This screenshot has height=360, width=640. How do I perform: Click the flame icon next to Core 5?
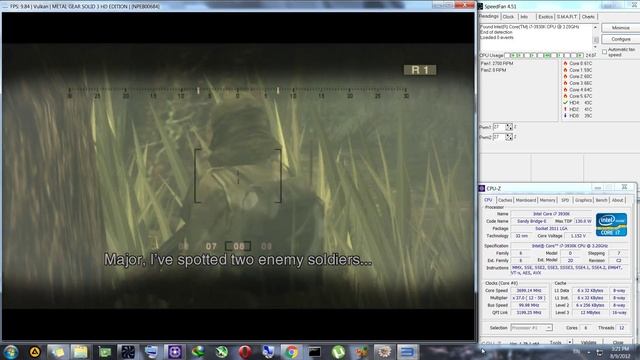click(565, 96)
